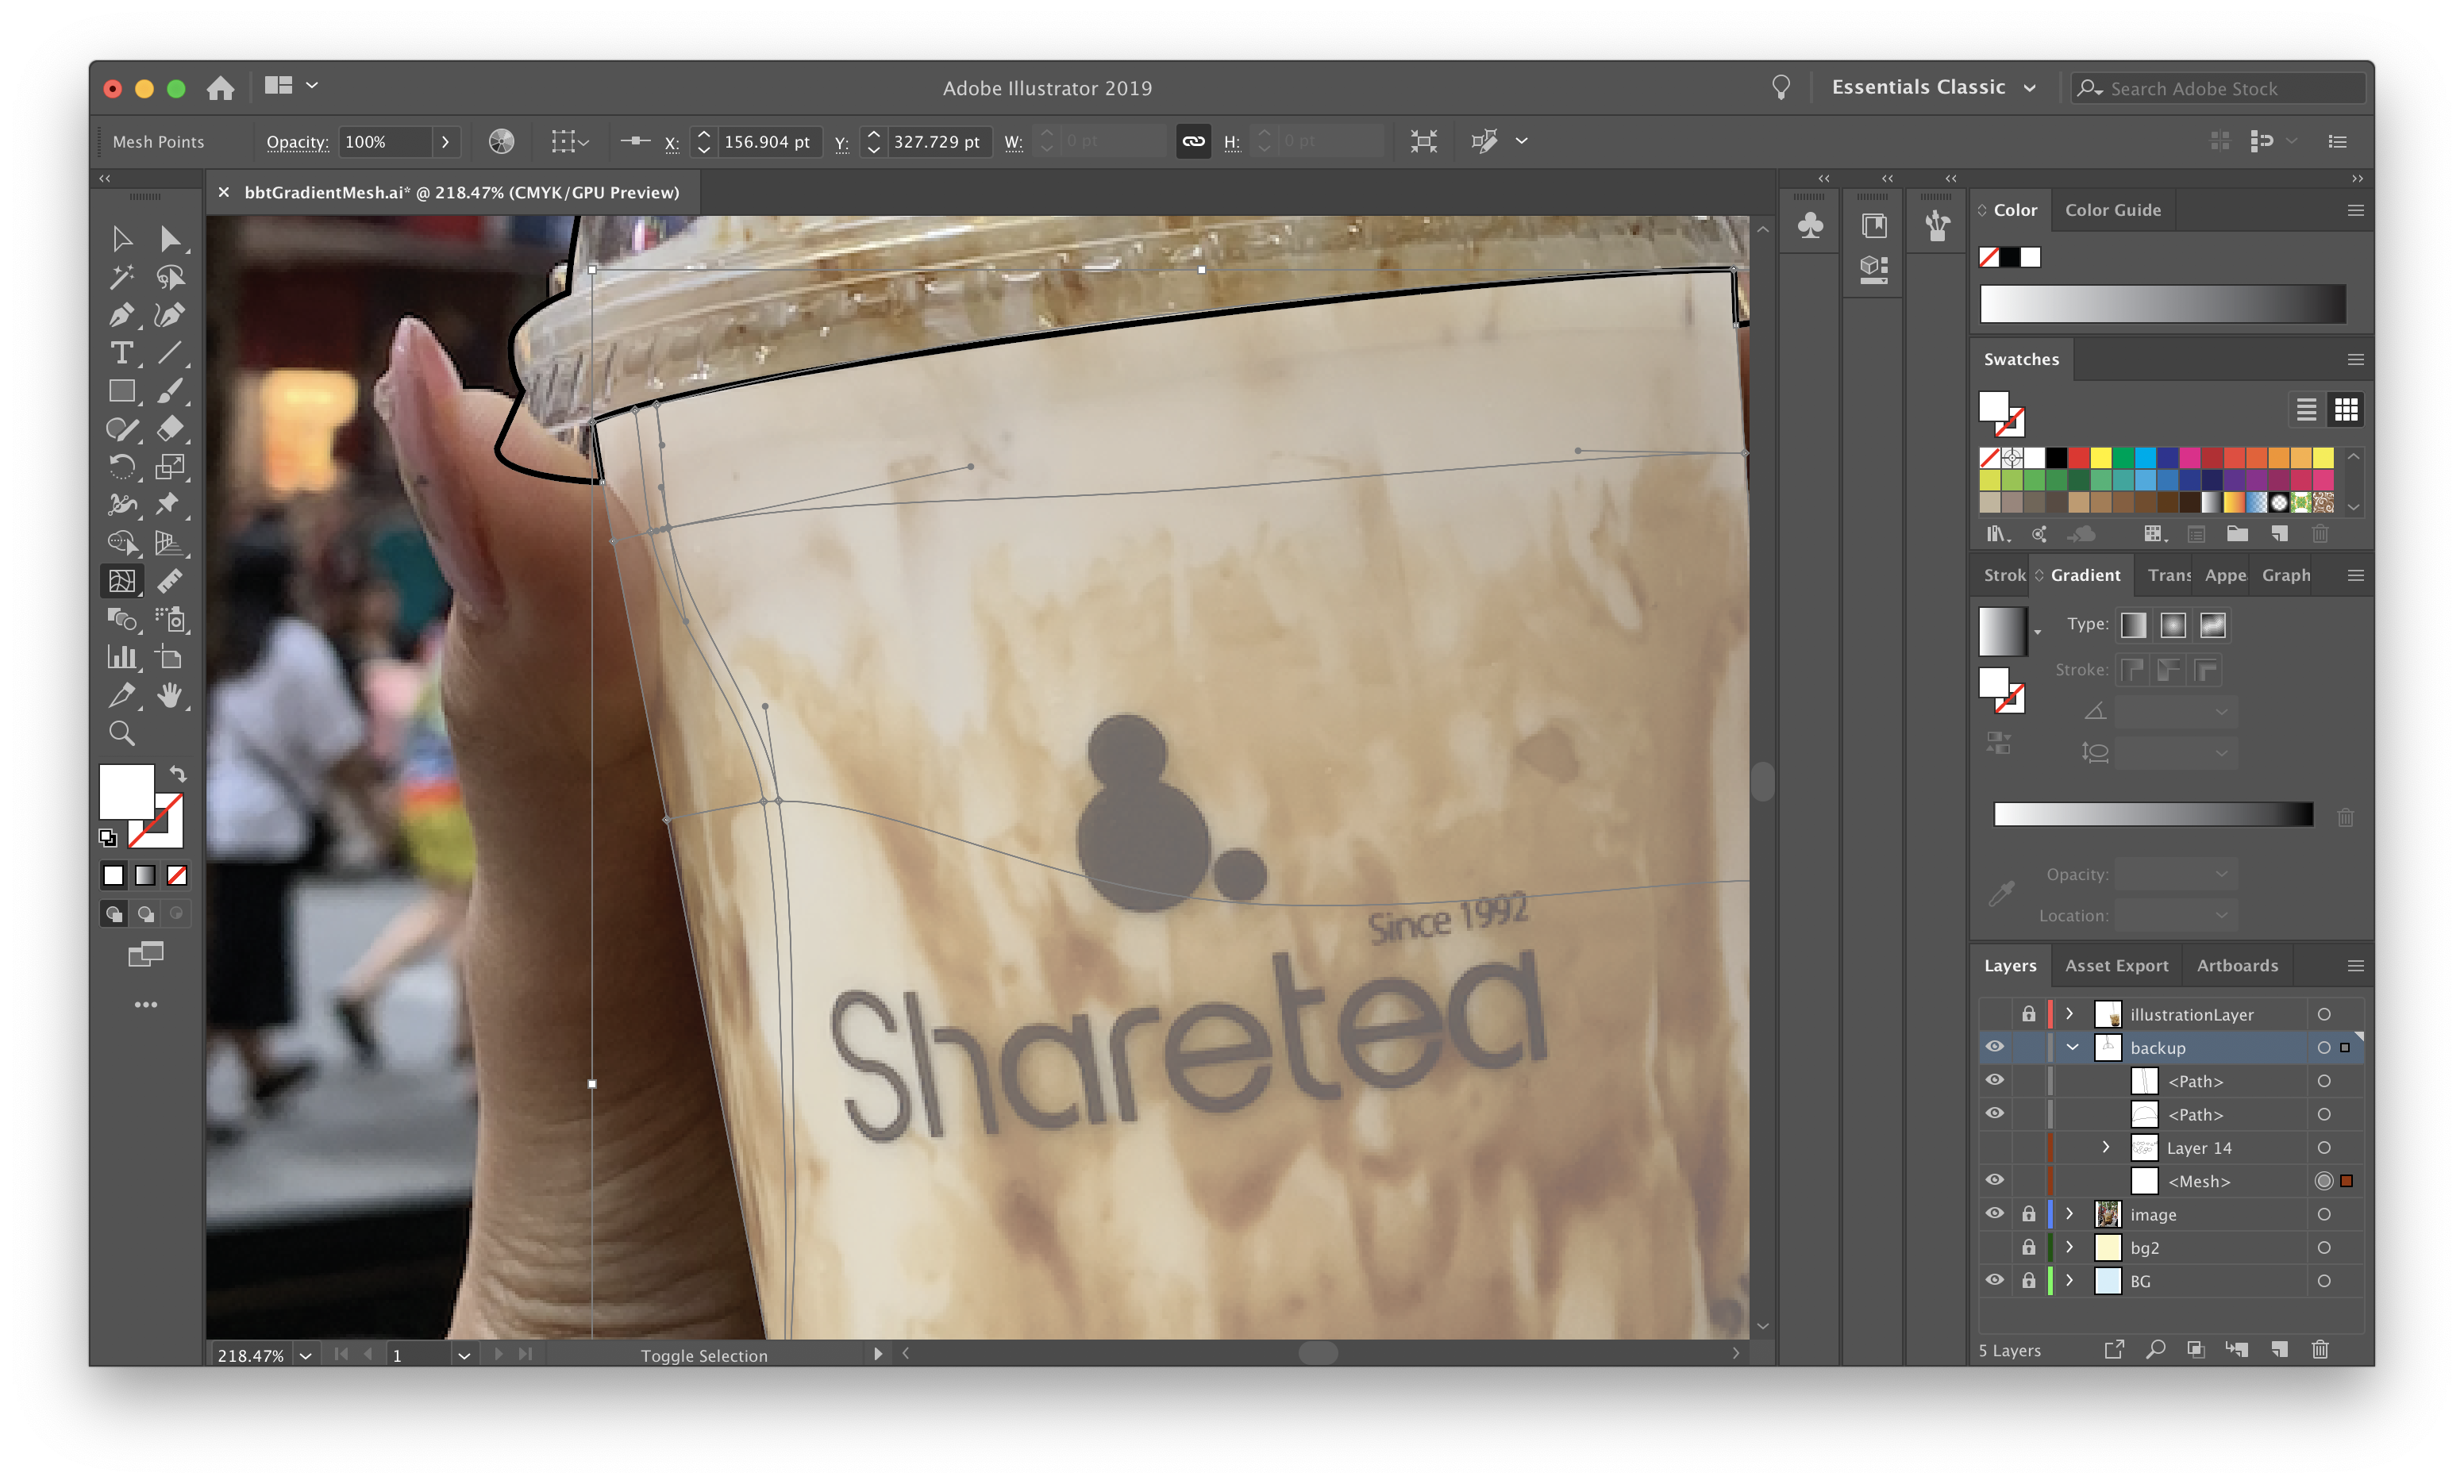Open the arrange documents dropdown

[x=291, y=86]
